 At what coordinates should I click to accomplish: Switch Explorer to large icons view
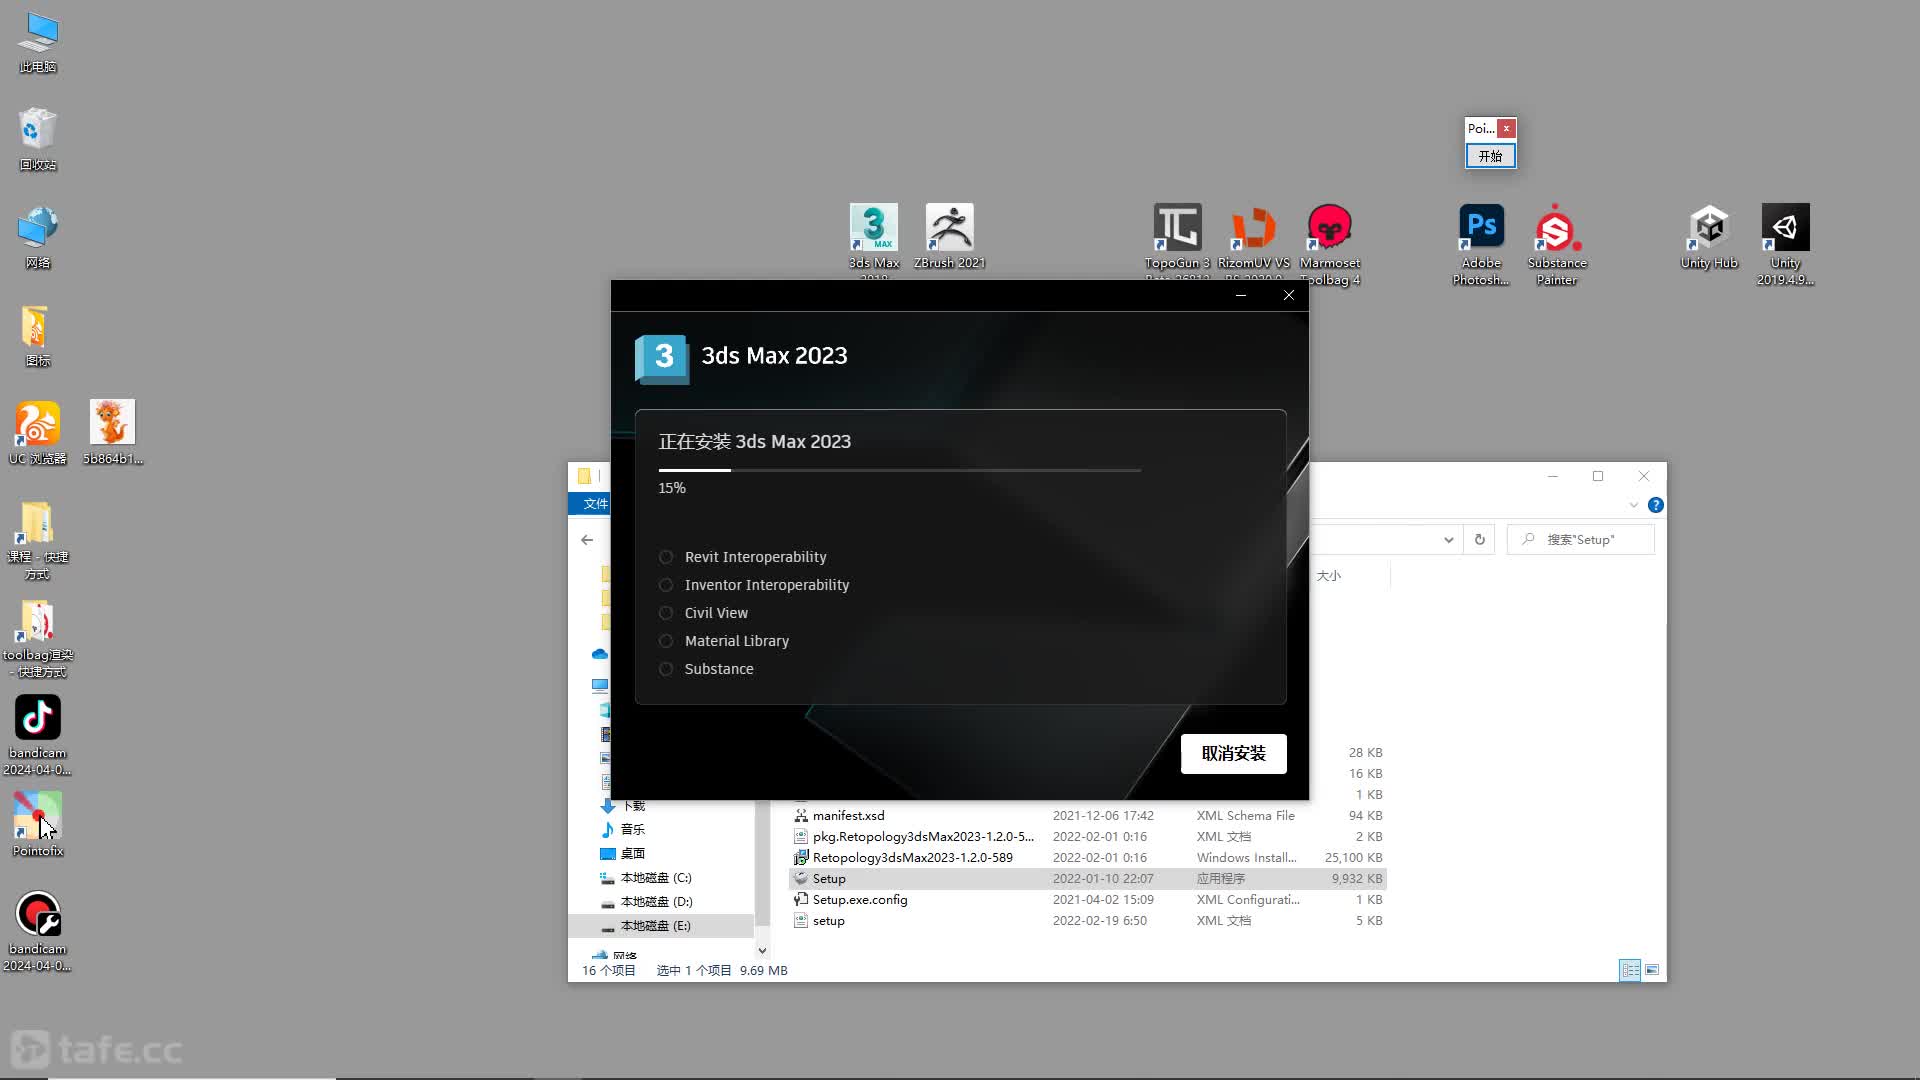(1652, 970)
